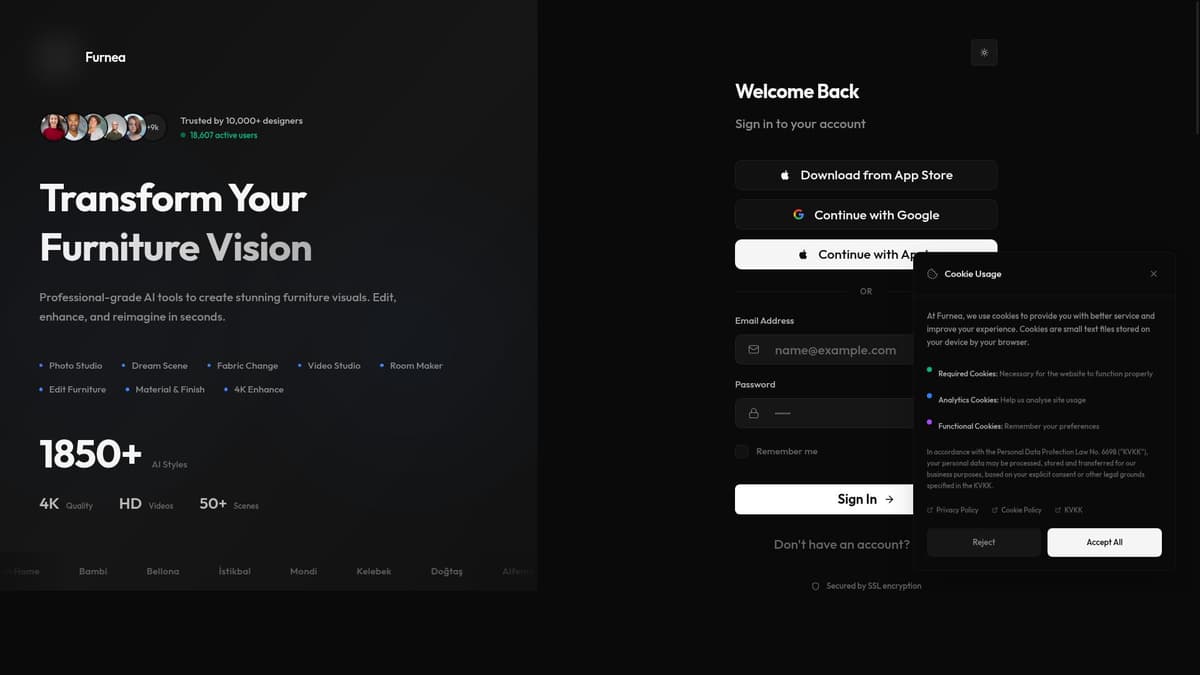This screenshot has height=675, width=1200.
Task: Reject cookies with the Reject button
Action: click(983, 542)
